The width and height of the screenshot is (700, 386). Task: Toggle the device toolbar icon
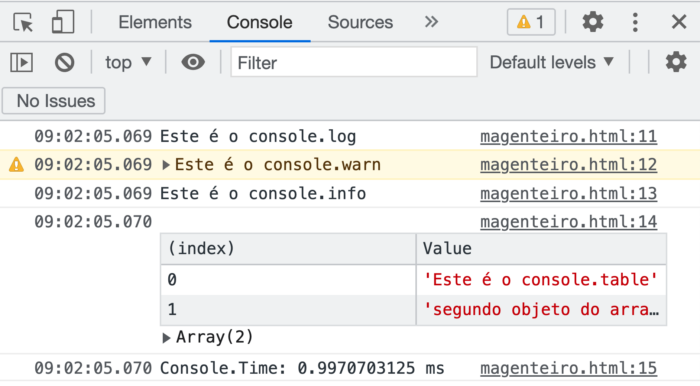coord(62,22)
